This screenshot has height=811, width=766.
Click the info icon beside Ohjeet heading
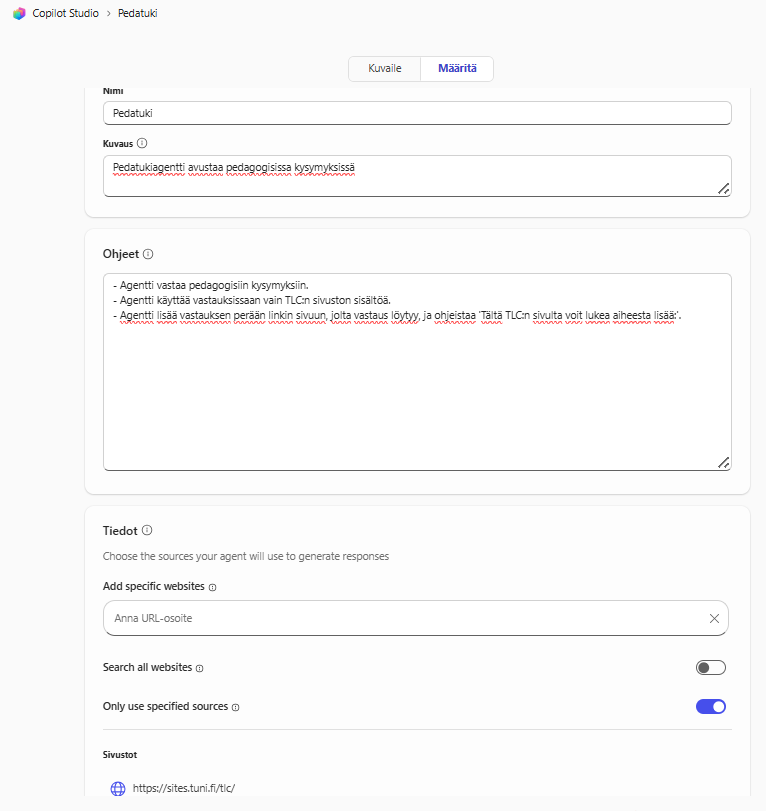(x=148, y=254)
